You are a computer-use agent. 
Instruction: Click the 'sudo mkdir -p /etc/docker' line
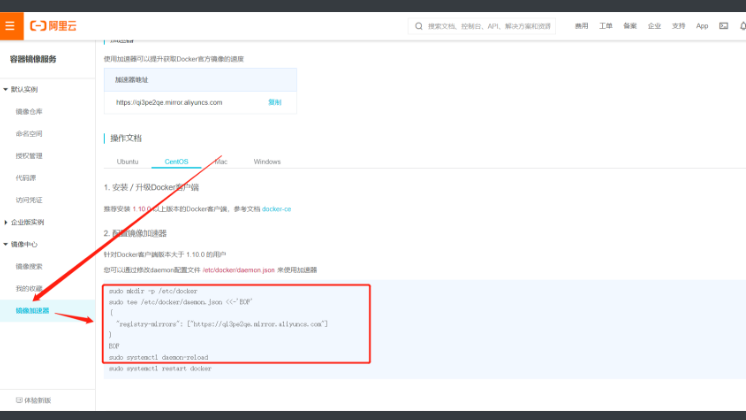(x=153, y=291)
